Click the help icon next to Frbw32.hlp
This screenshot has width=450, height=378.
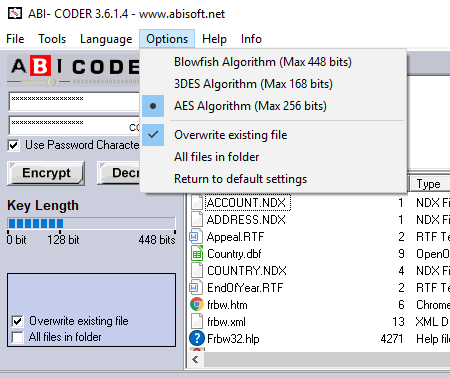(x=197, y=339)
